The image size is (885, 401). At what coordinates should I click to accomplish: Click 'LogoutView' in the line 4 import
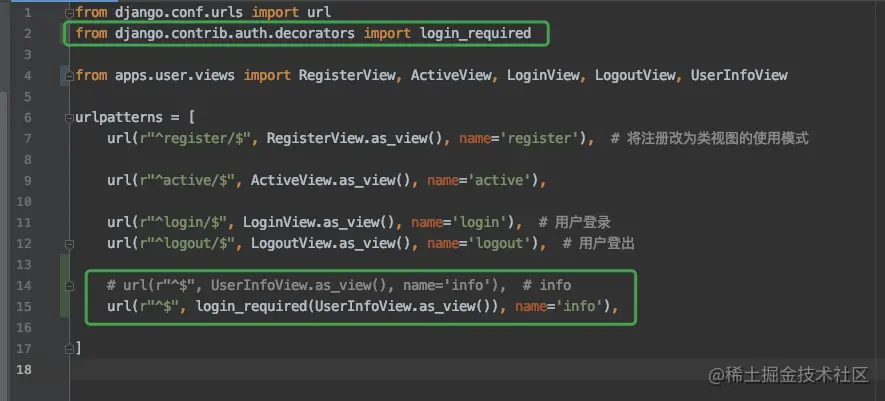[x=634, y=75]
